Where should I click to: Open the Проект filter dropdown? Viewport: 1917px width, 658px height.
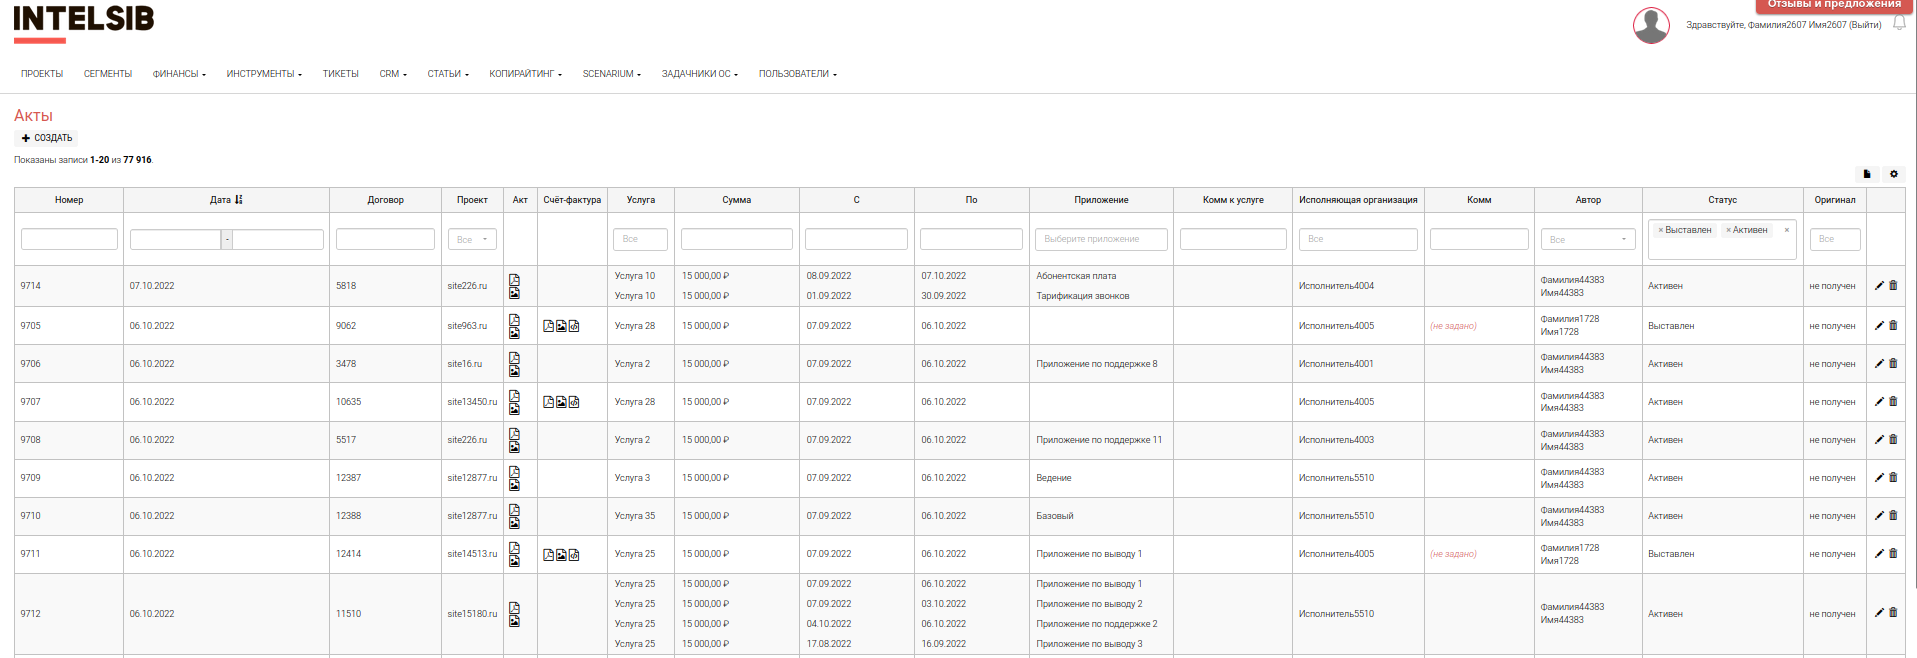tap(472, 239)
